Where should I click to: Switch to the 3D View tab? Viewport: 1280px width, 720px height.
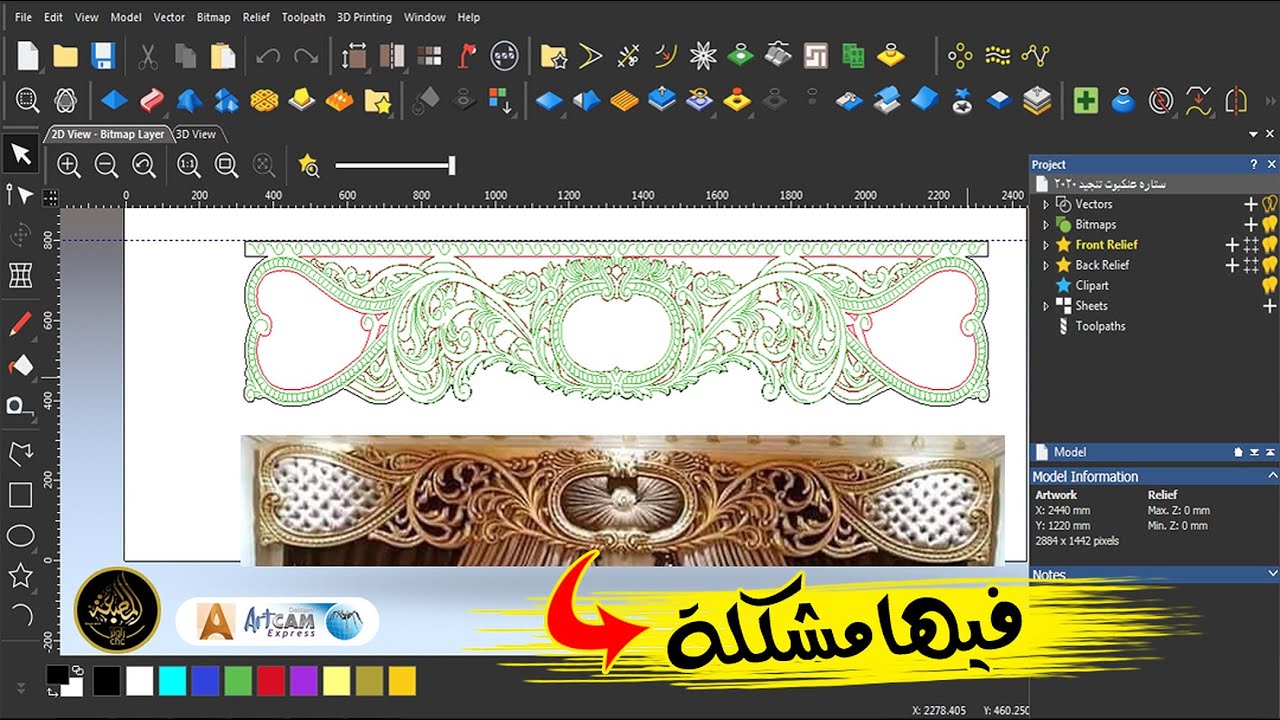pos(196,134)
